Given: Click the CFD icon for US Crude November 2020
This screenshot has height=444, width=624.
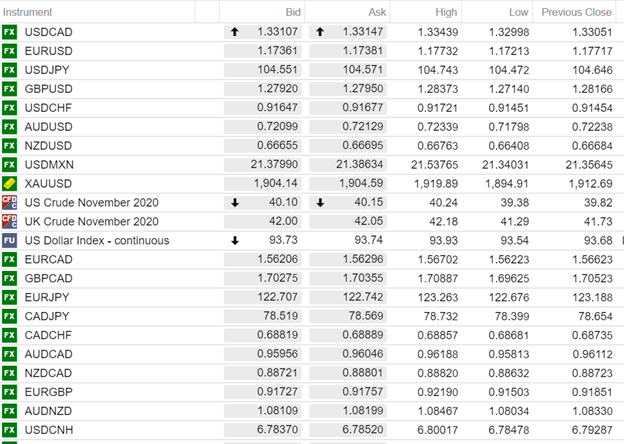Looking at the screenshot, I should pos(10,203).
